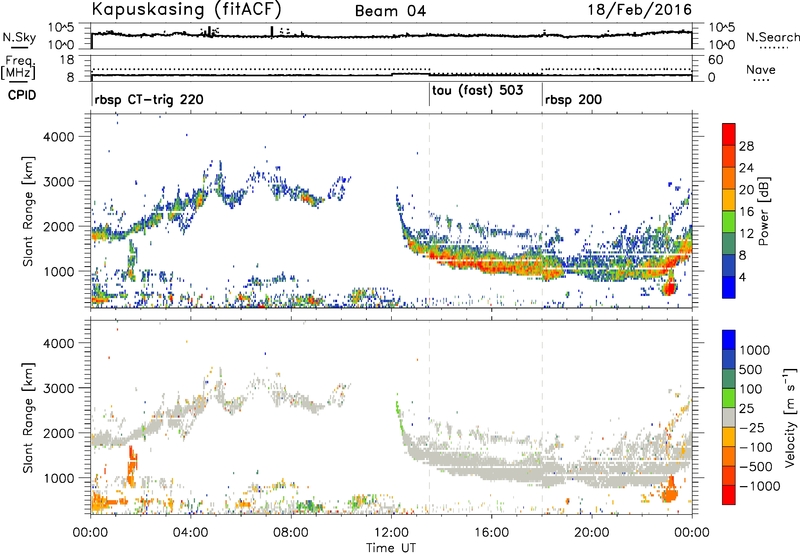The image size is (800, 554).
Task: Click the CPID label
Action: [22, 95]
